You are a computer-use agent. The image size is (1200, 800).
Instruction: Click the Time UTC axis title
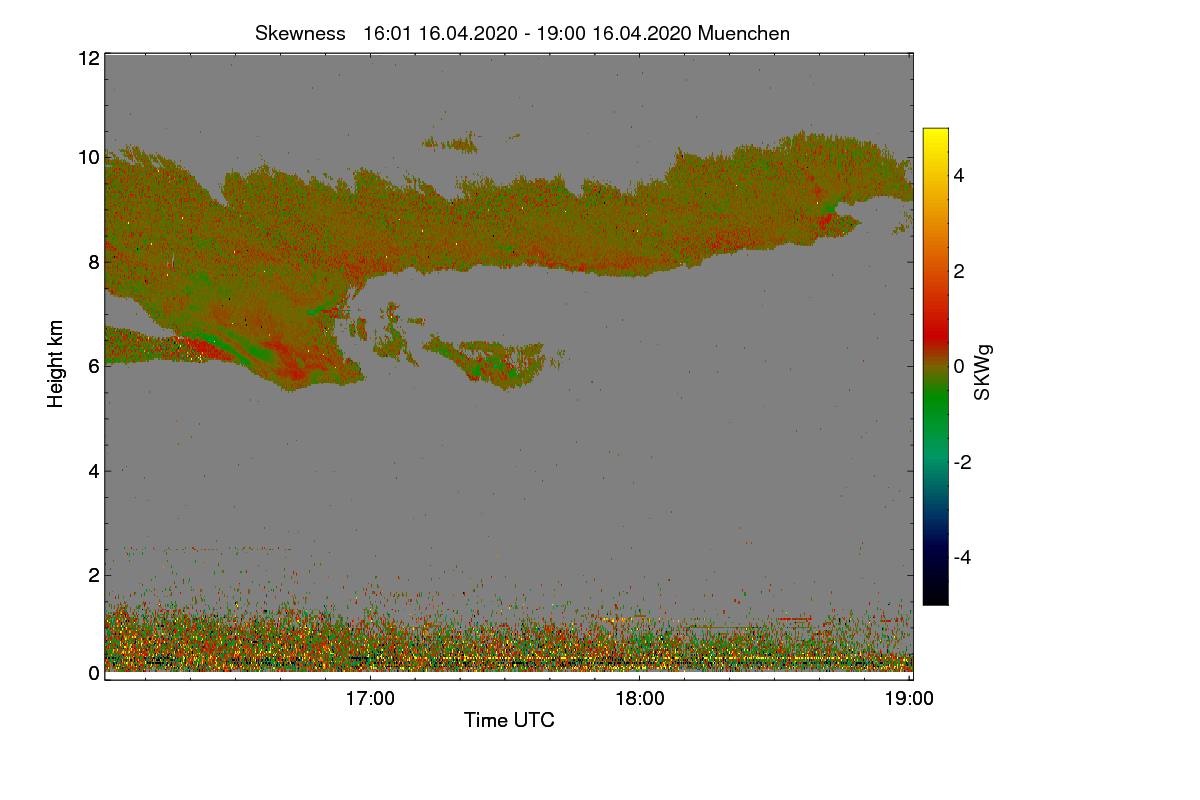click(509, 720)
